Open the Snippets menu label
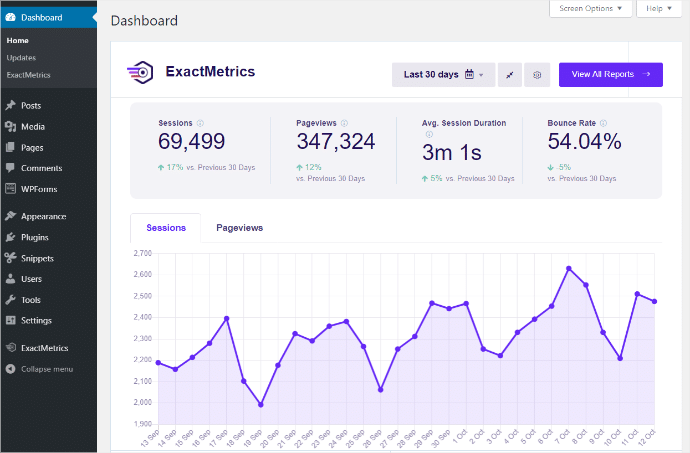This screenshot has width=690, height=453. click(37, 258)
